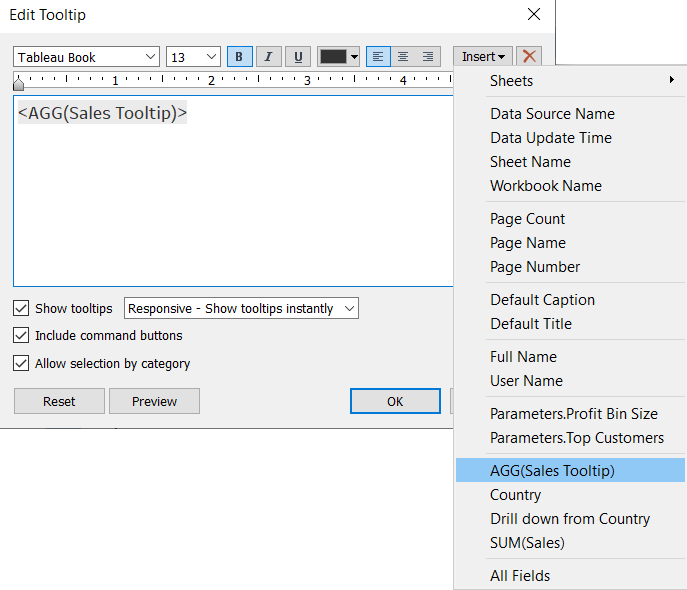This screenshot has width=687, height=590.
Task: Insert Sheet Name field
Action: (570, 162)
